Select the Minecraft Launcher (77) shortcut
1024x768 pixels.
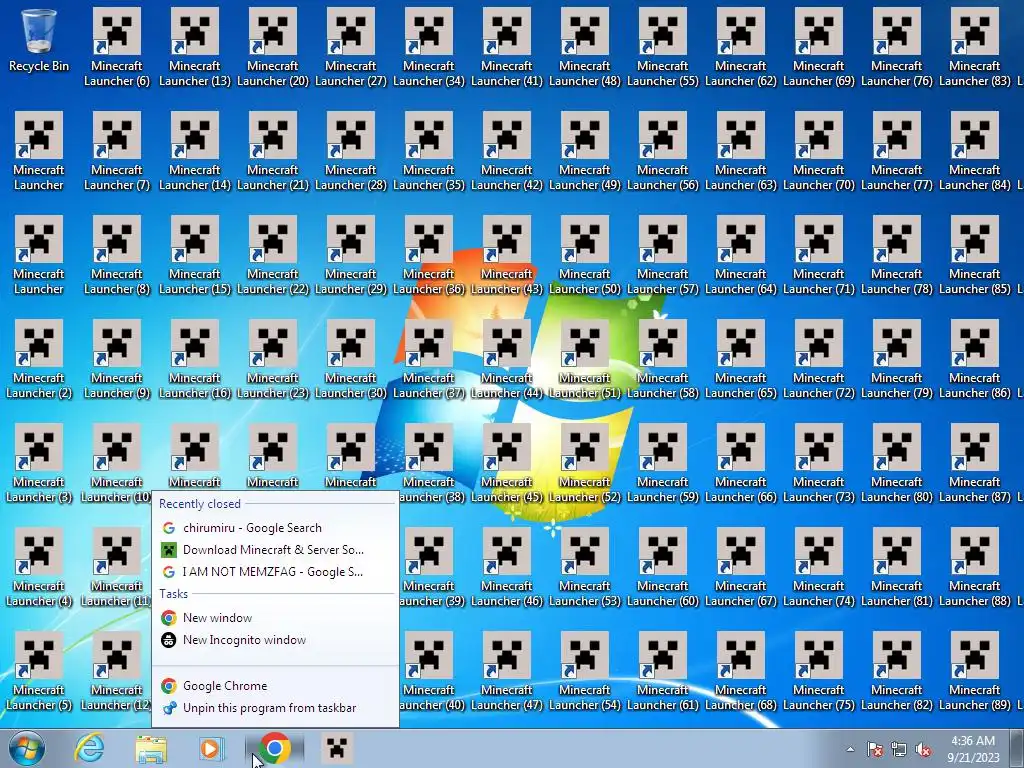pyautogui.click(x=897, y=151)
